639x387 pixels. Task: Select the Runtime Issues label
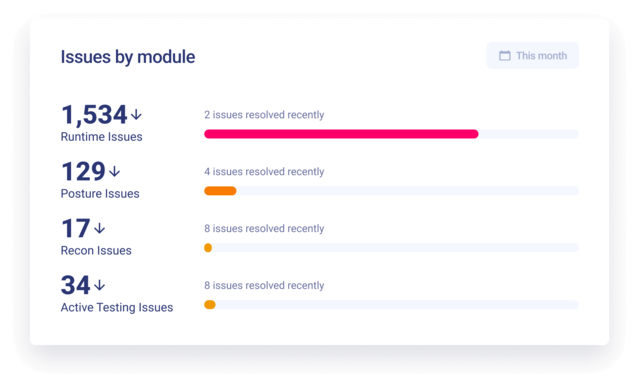click(101, 137)
